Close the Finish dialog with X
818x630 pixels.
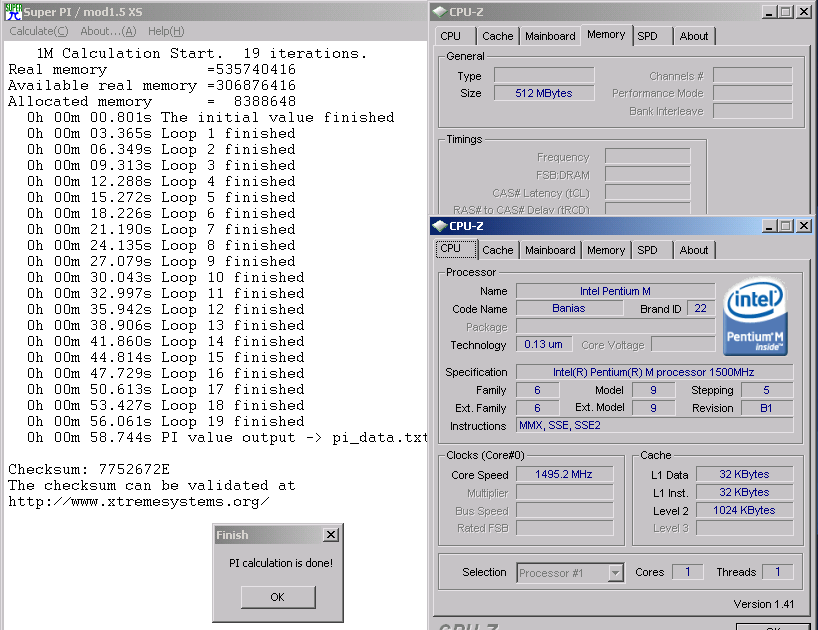pyautogui.click(x=331, y=535)
